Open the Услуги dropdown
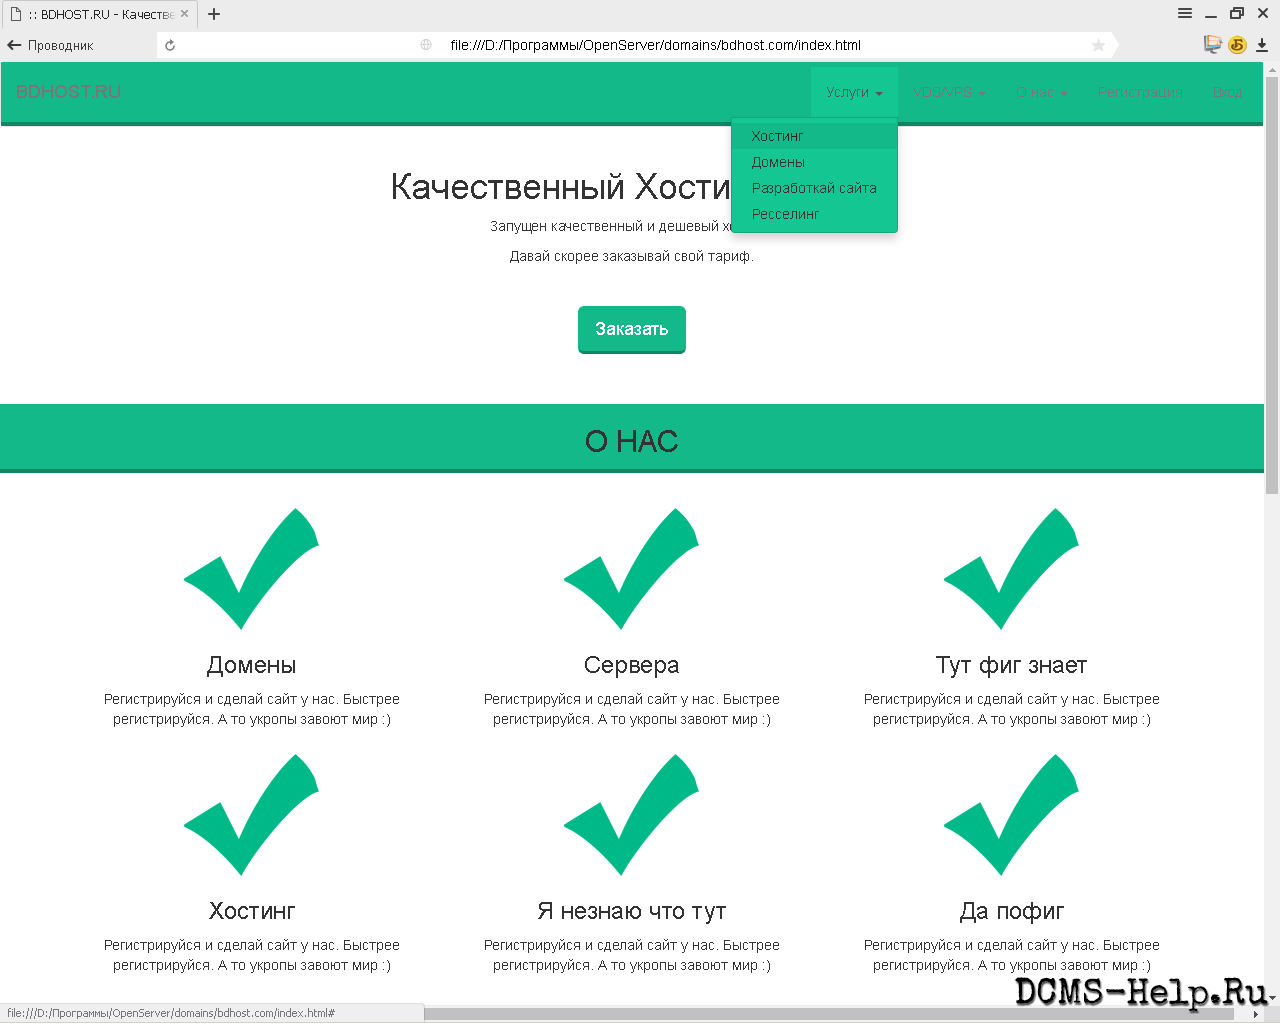The image size is (1280, 1024). (853, 92)
